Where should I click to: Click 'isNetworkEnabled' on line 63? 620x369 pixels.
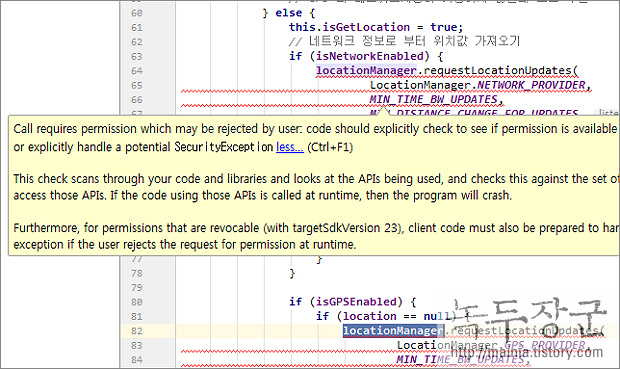tap(369, 56)
